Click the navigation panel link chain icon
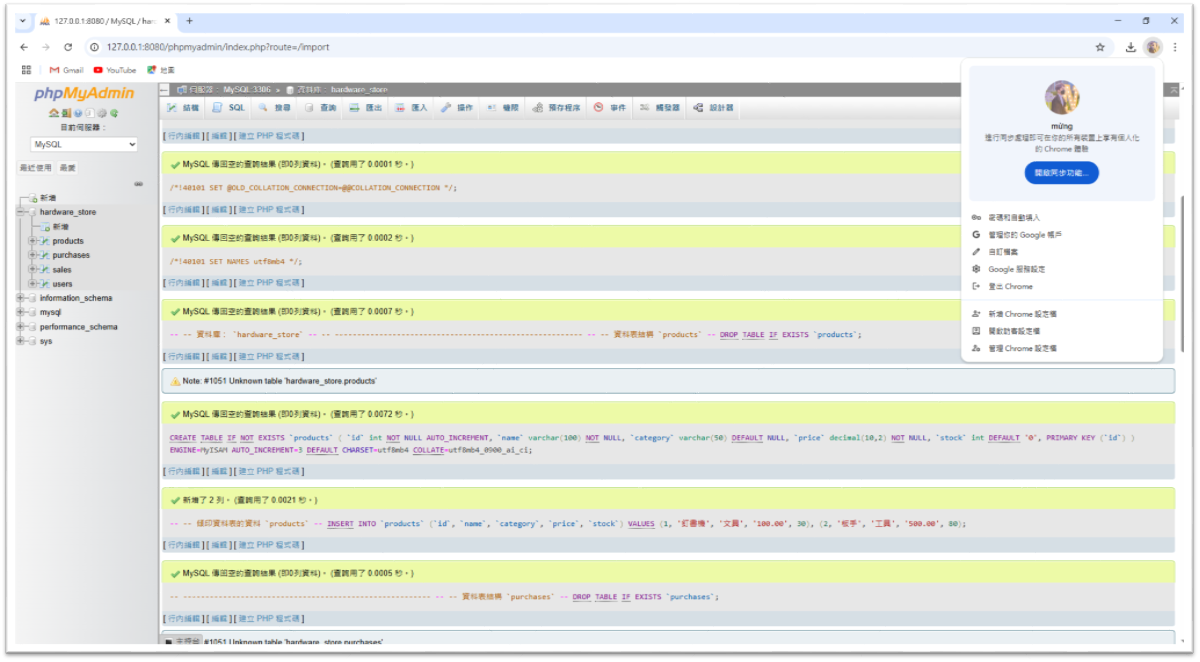Screen dimensions: 1200x662 138,184
